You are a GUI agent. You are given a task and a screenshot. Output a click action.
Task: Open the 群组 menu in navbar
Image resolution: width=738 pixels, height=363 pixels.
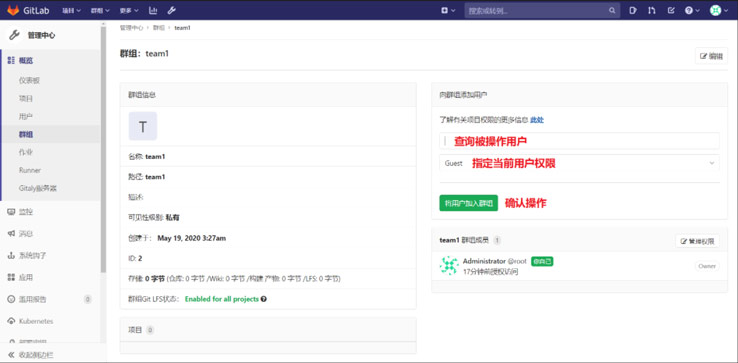(x=100, y=10)
